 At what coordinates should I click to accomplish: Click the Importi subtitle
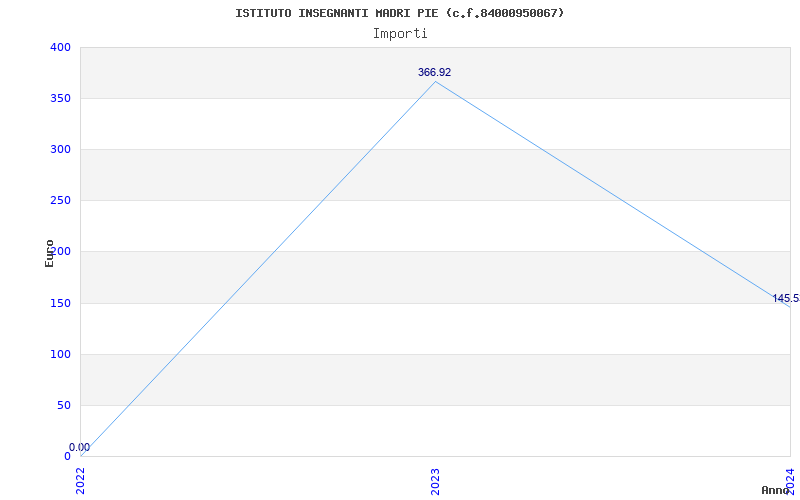coord(400,34)
